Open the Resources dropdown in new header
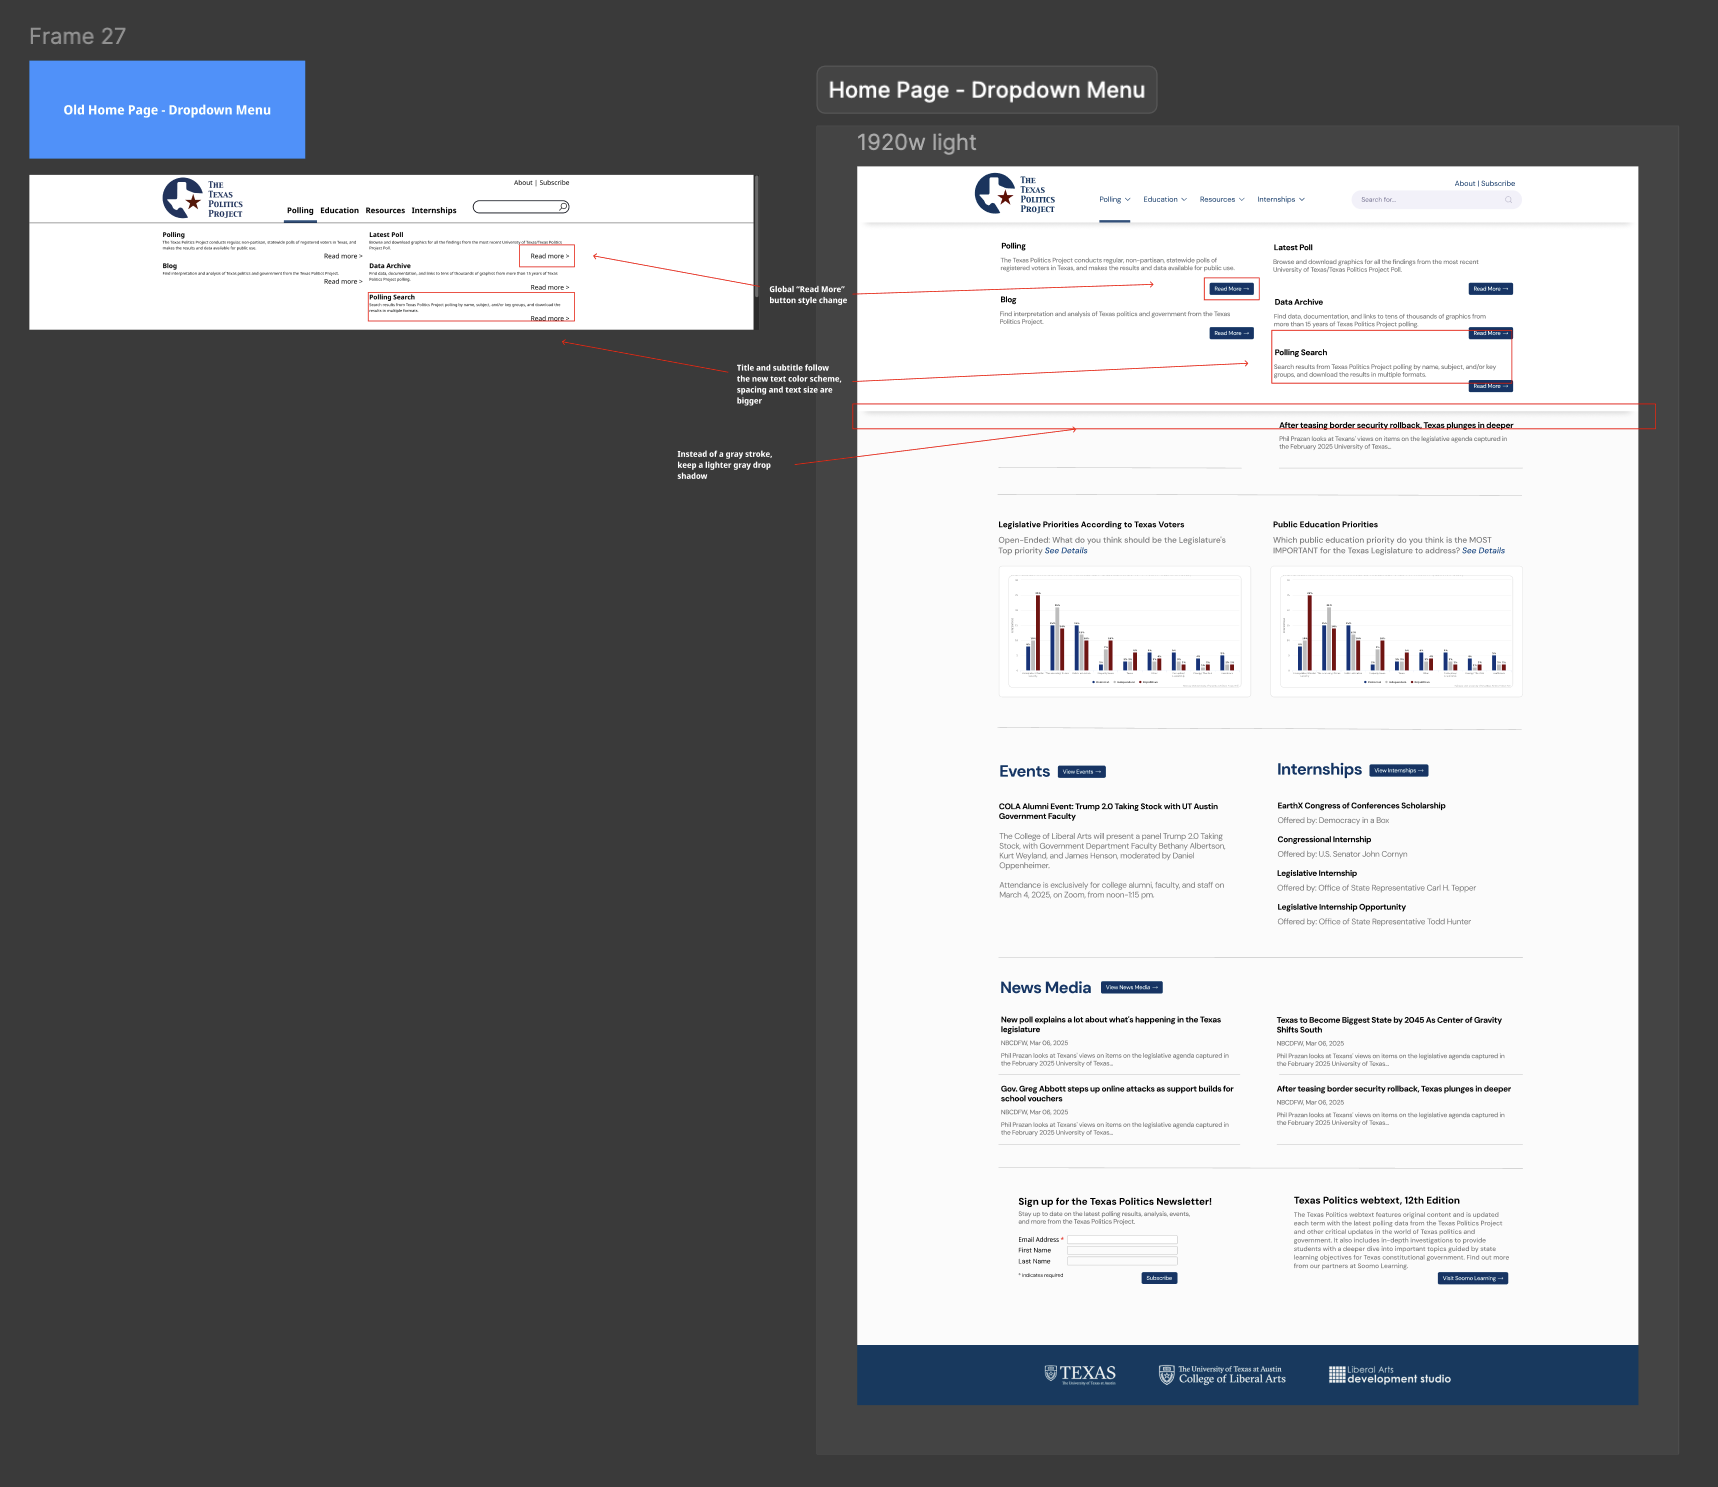The height and width of the screenshot is (1487, 1718). (1222, 200)
